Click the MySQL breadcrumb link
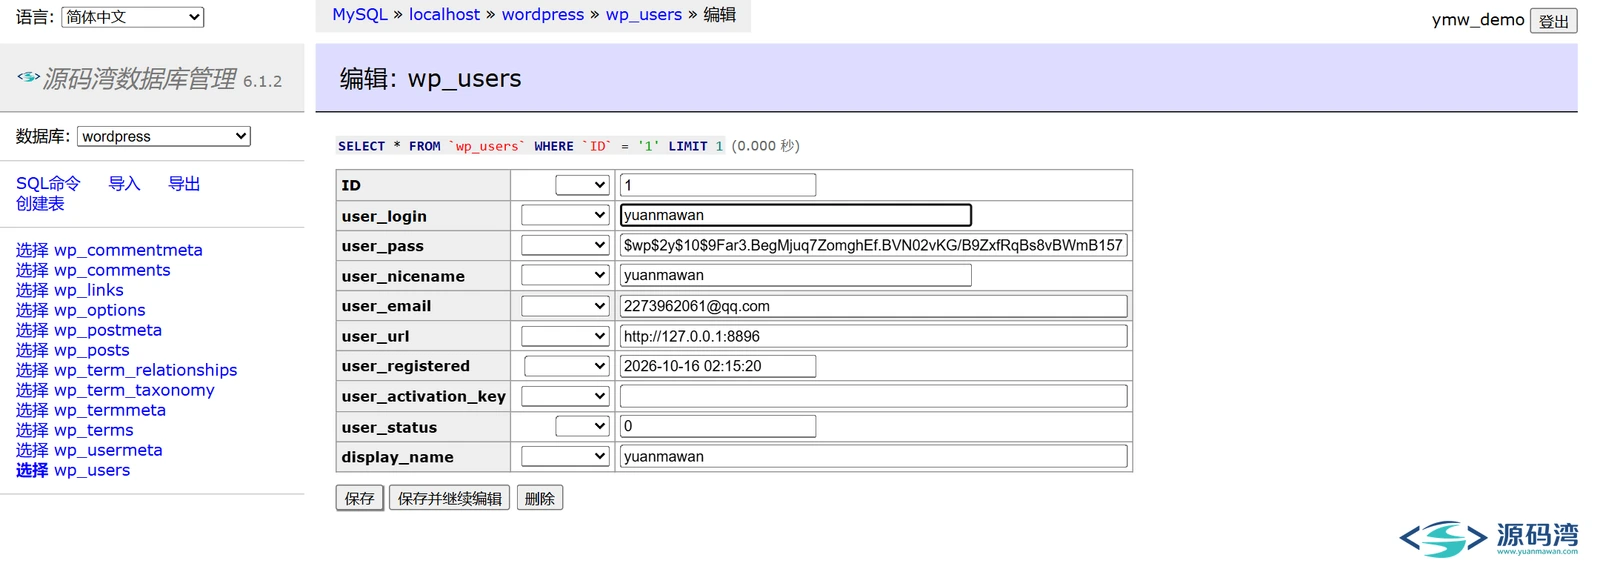The height and width of the screenshot is (578, 1600). [359, 14]
